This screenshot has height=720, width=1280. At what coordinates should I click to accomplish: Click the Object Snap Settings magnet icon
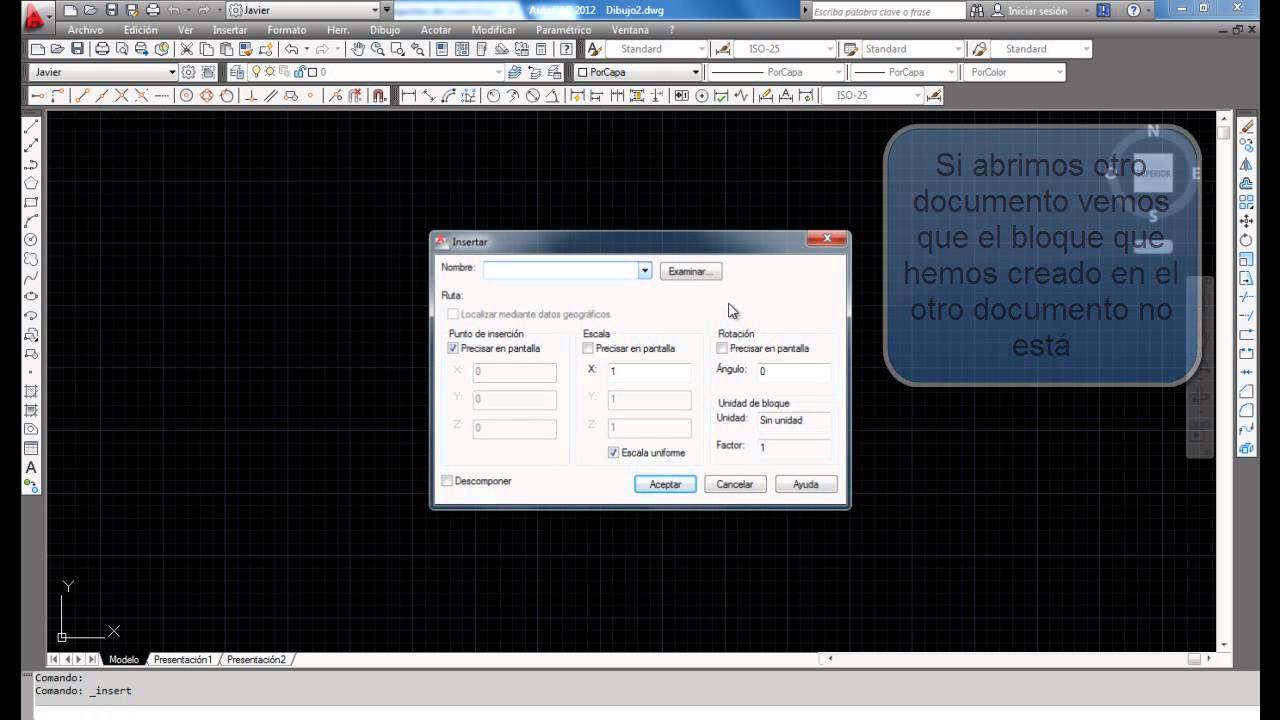(379, 96)
